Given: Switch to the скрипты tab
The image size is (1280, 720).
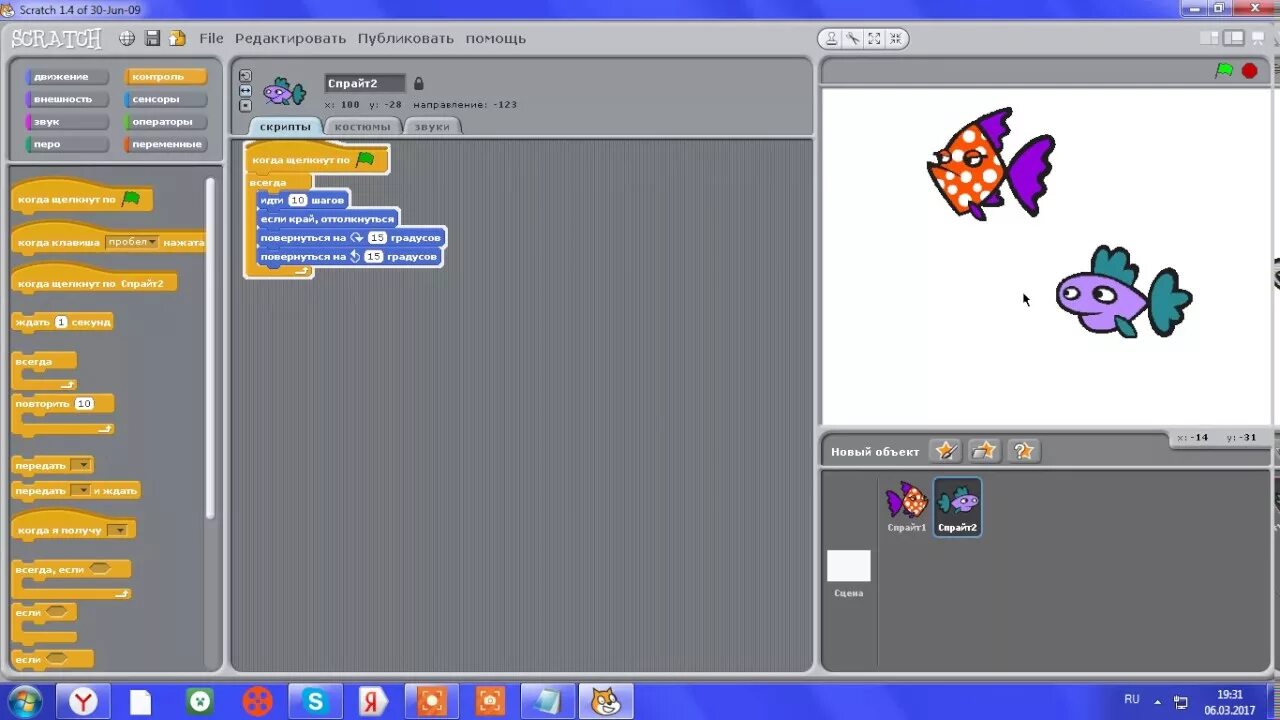Looking at the screenshot, I should click(285, 126).
